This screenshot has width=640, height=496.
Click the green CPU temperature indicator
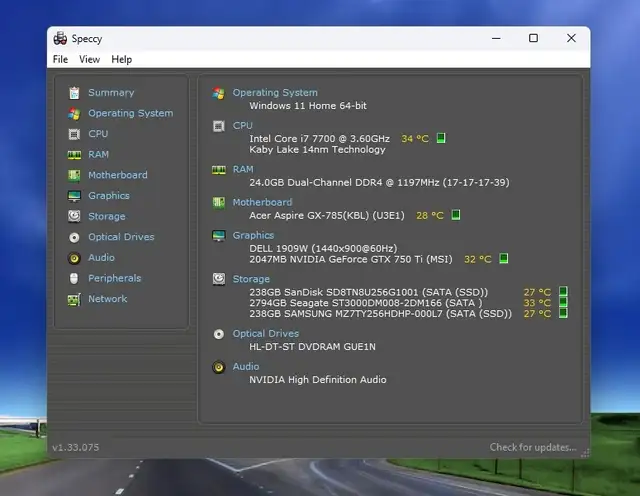coord(440,138)
